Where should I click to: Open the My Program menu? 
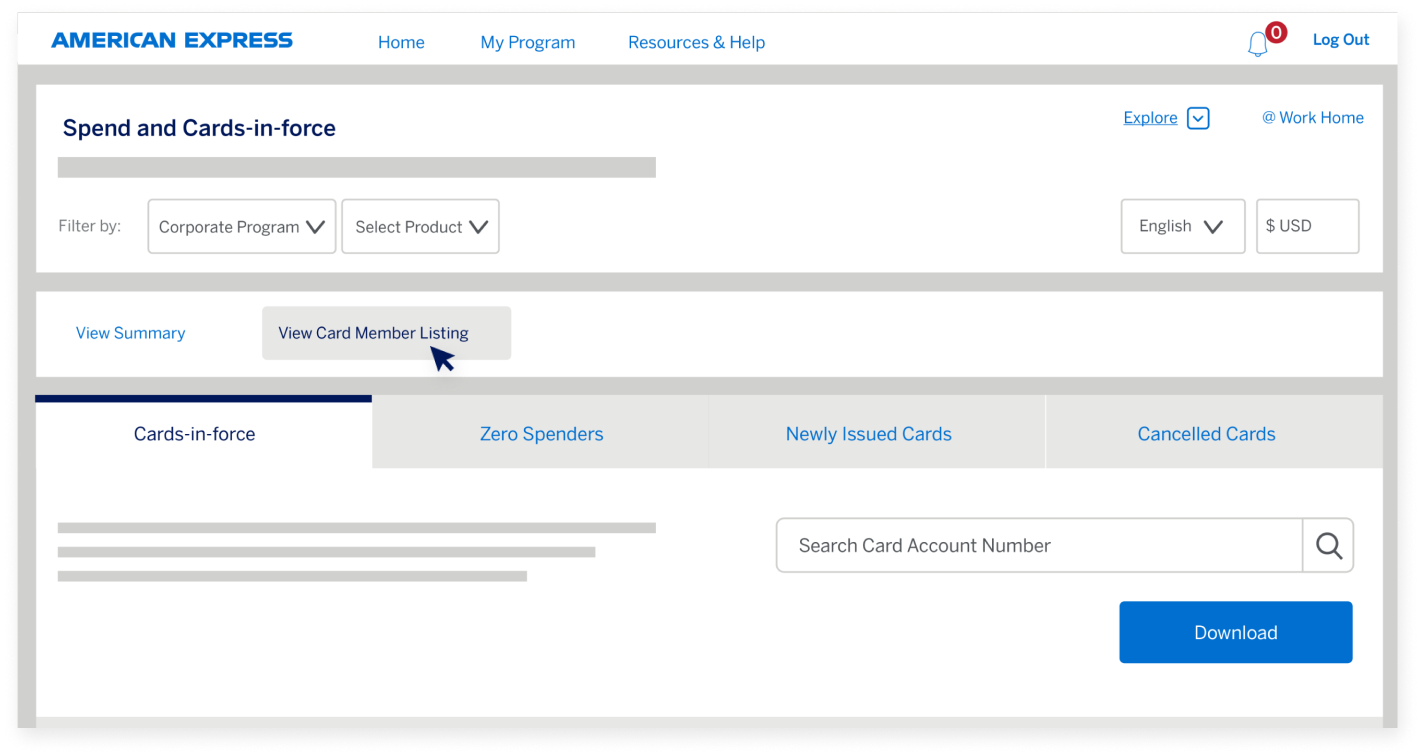pyautogui.click(x=527, y=42)
